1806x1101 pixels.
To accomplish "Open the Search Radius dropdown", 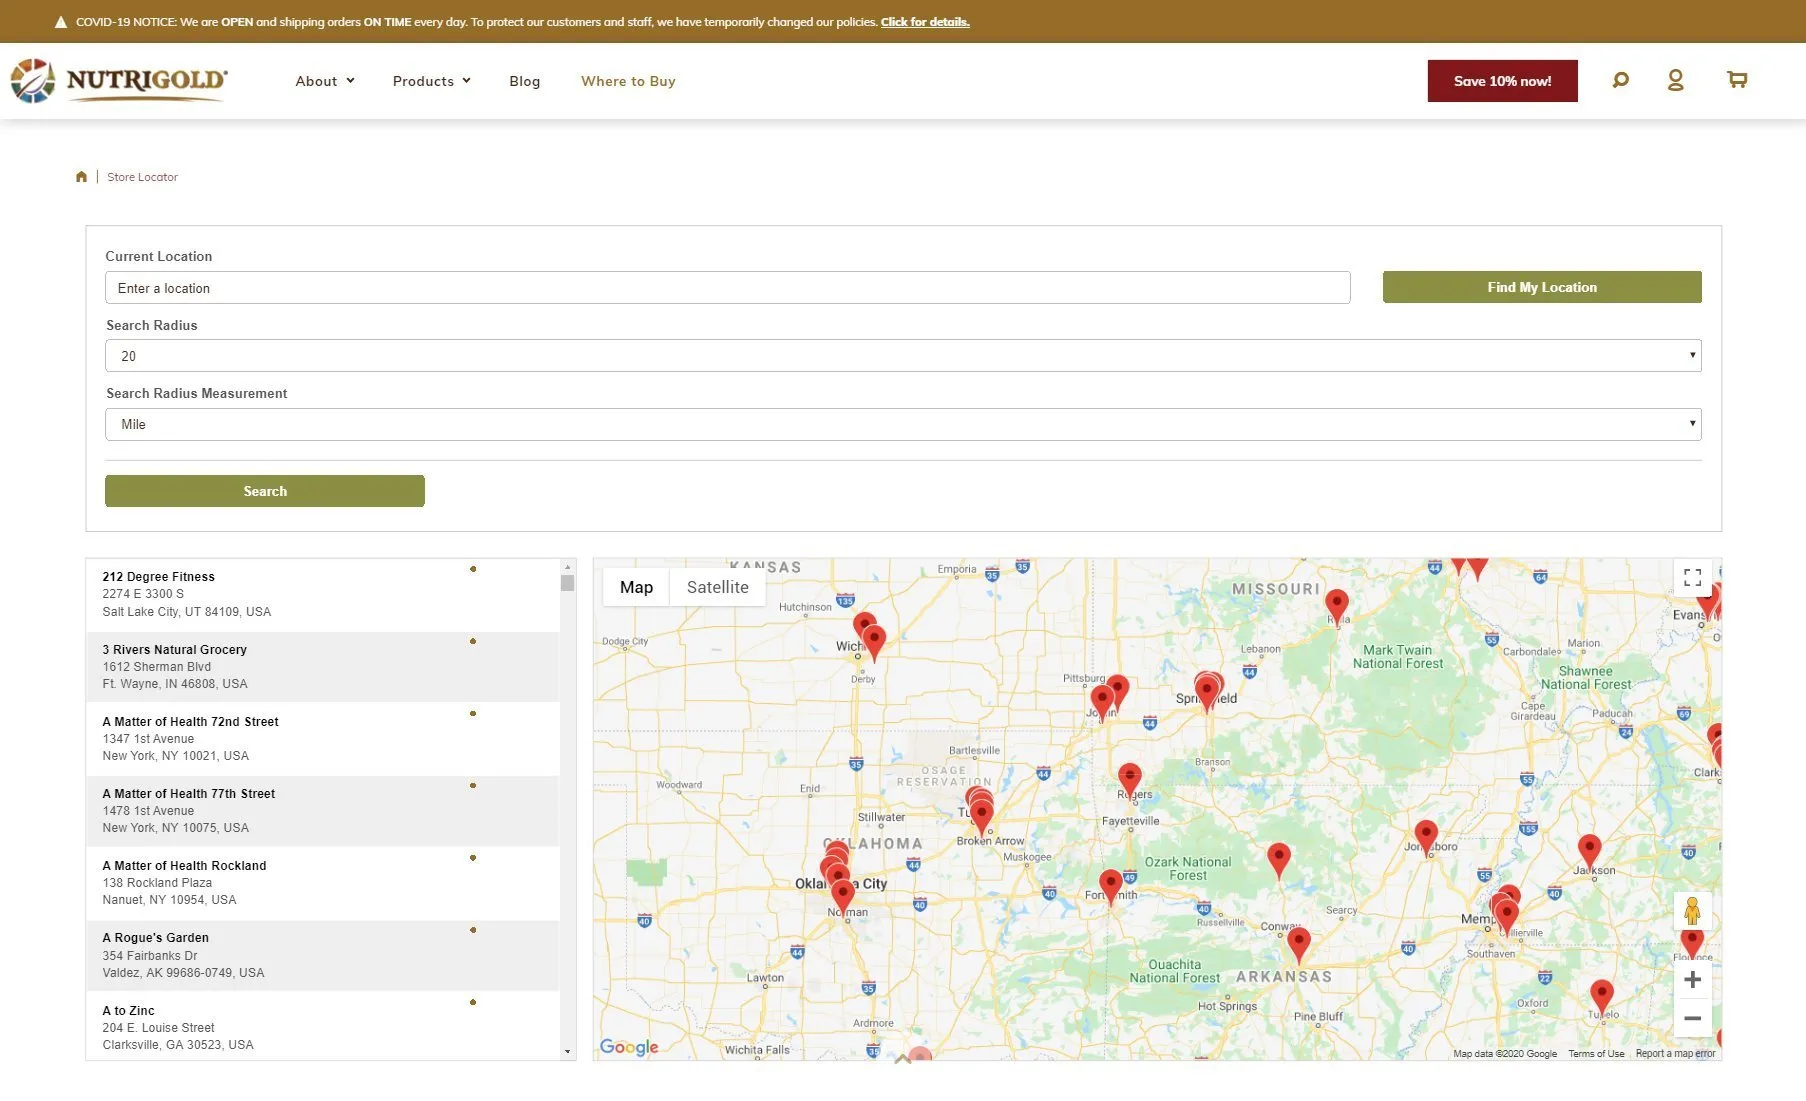I will point(903,356).
